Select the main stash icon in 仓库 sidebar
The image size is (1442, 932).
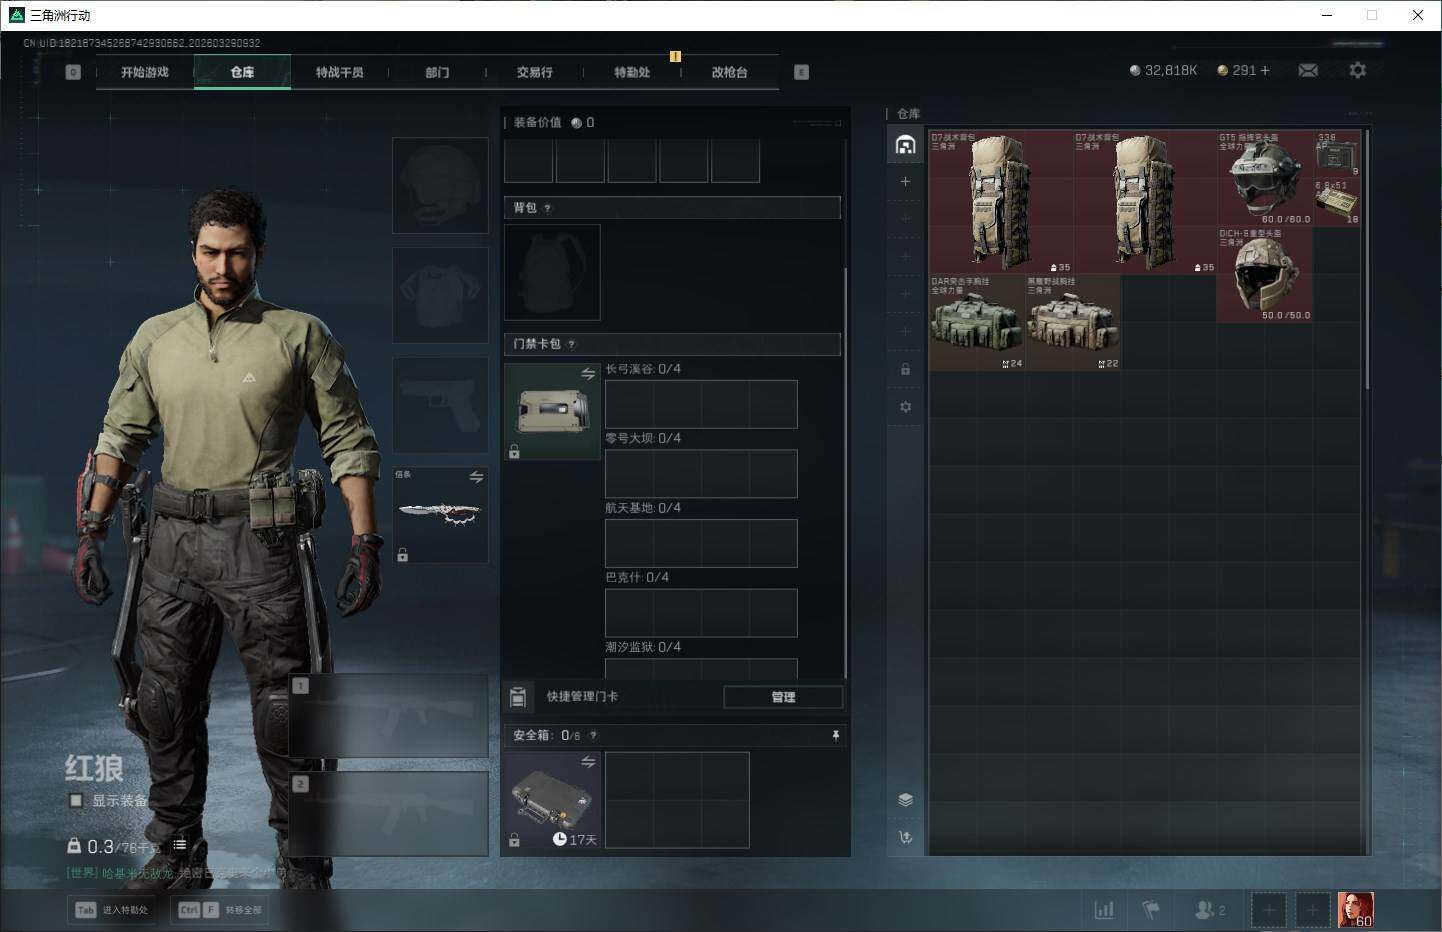905,145
